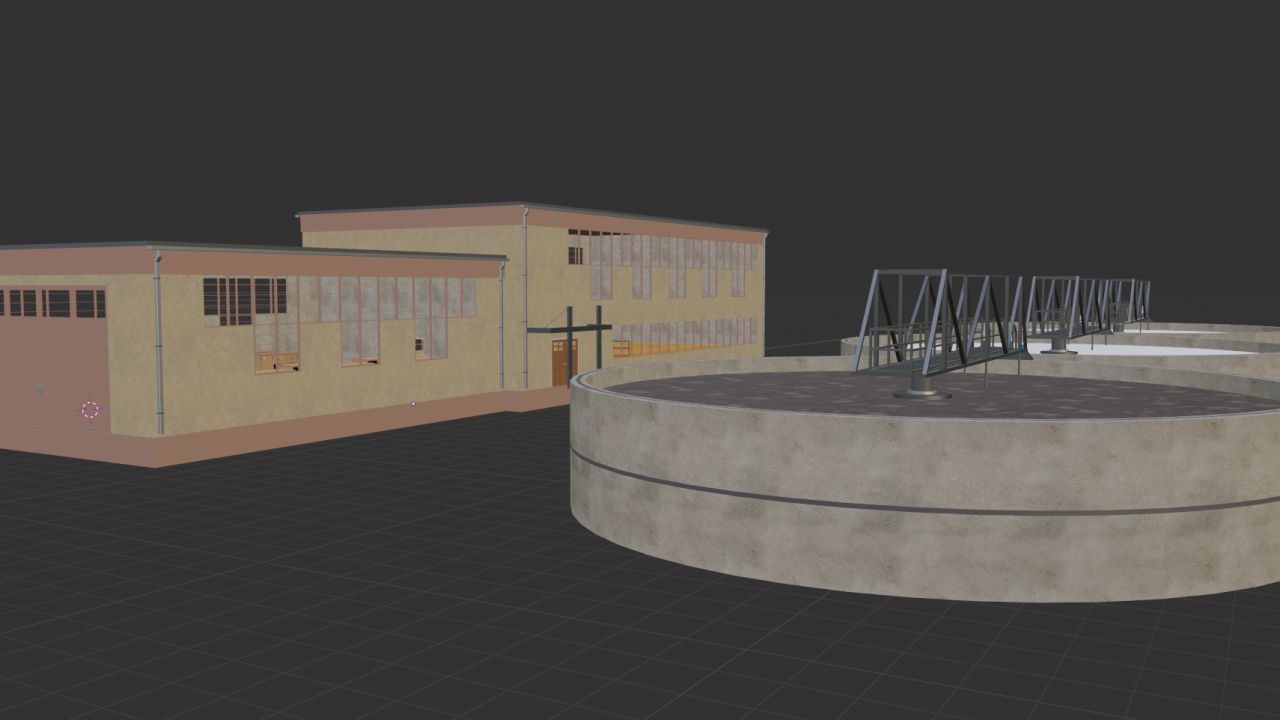The width and height of the screenshot is (1280, 720).
Task: Click the bridge's central pivot column
Action: coord(922,385)
